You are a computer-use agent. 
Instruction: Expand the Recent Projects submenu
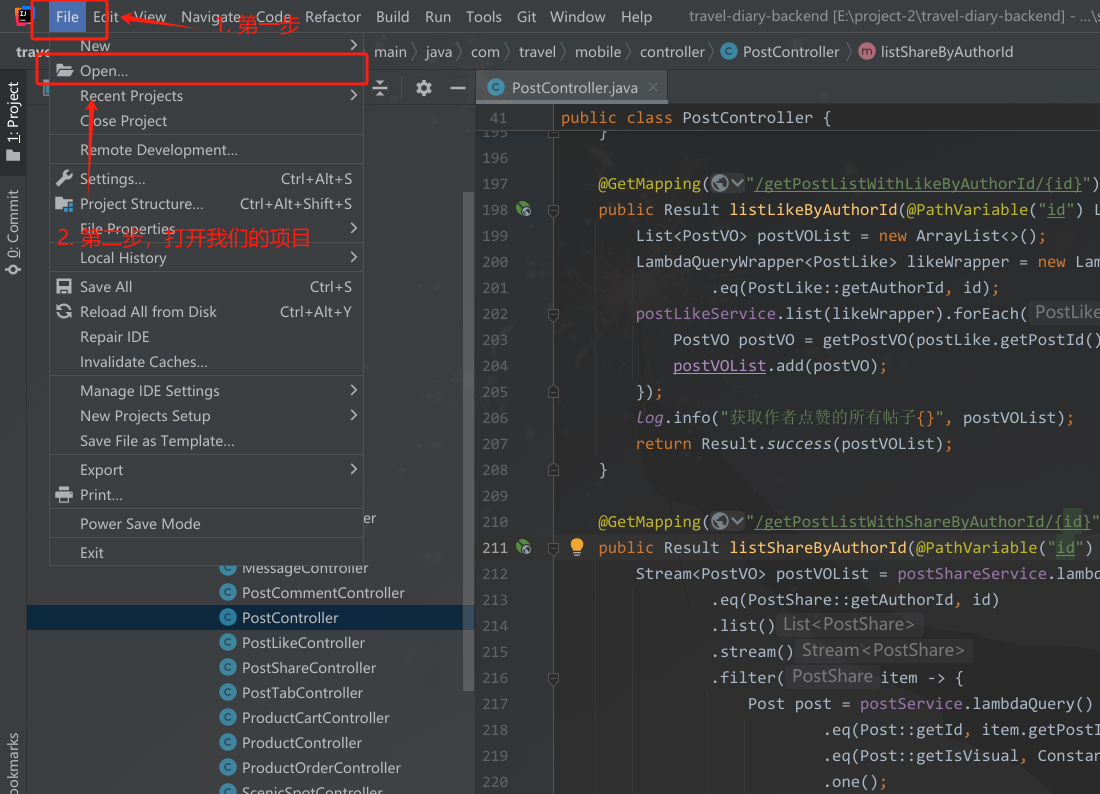[354, 95]
